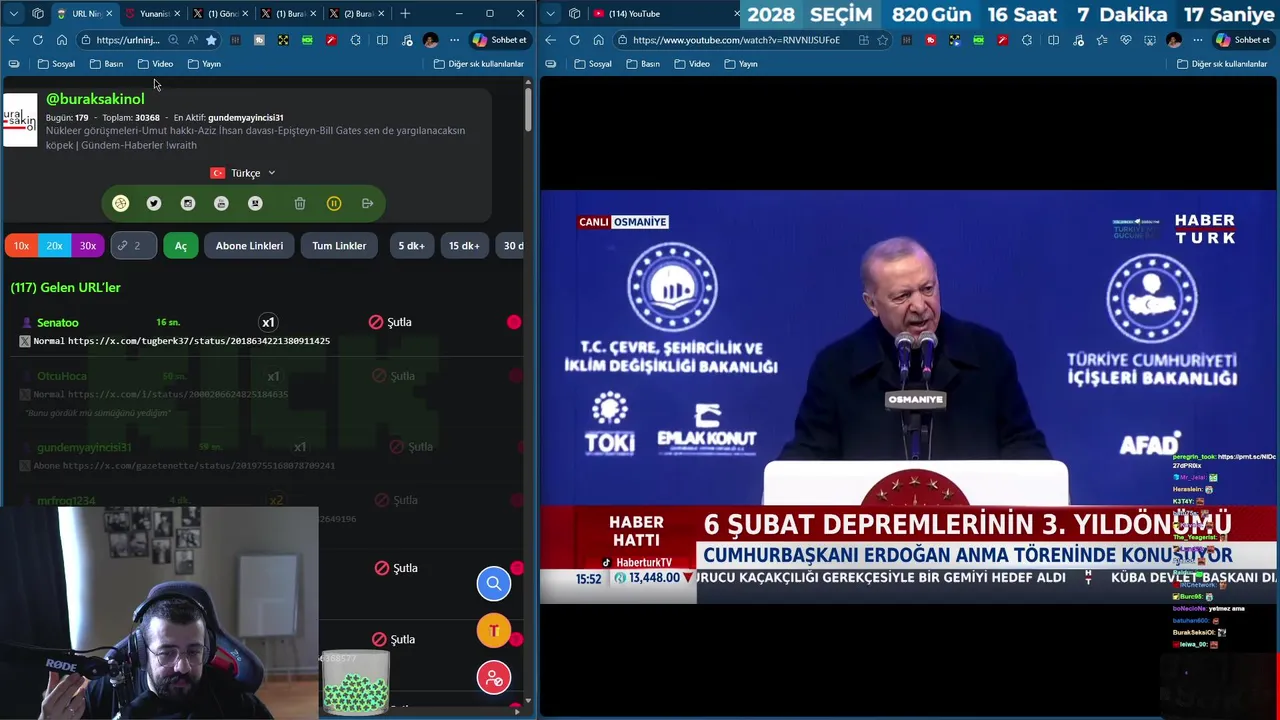
Task: Click the Tum Linkler filter button
Action: tap(339, 245)
